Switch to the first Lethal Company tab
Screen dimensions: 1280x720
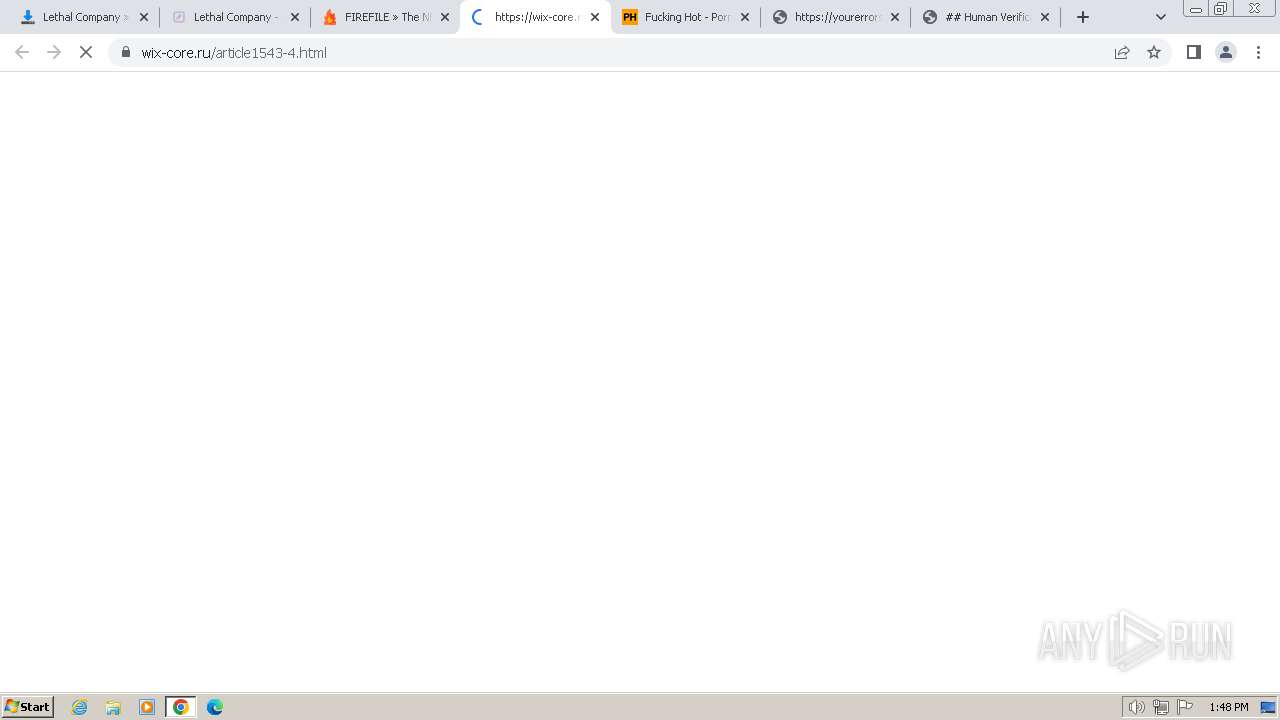pyautogui.click(x=84, y=17)
